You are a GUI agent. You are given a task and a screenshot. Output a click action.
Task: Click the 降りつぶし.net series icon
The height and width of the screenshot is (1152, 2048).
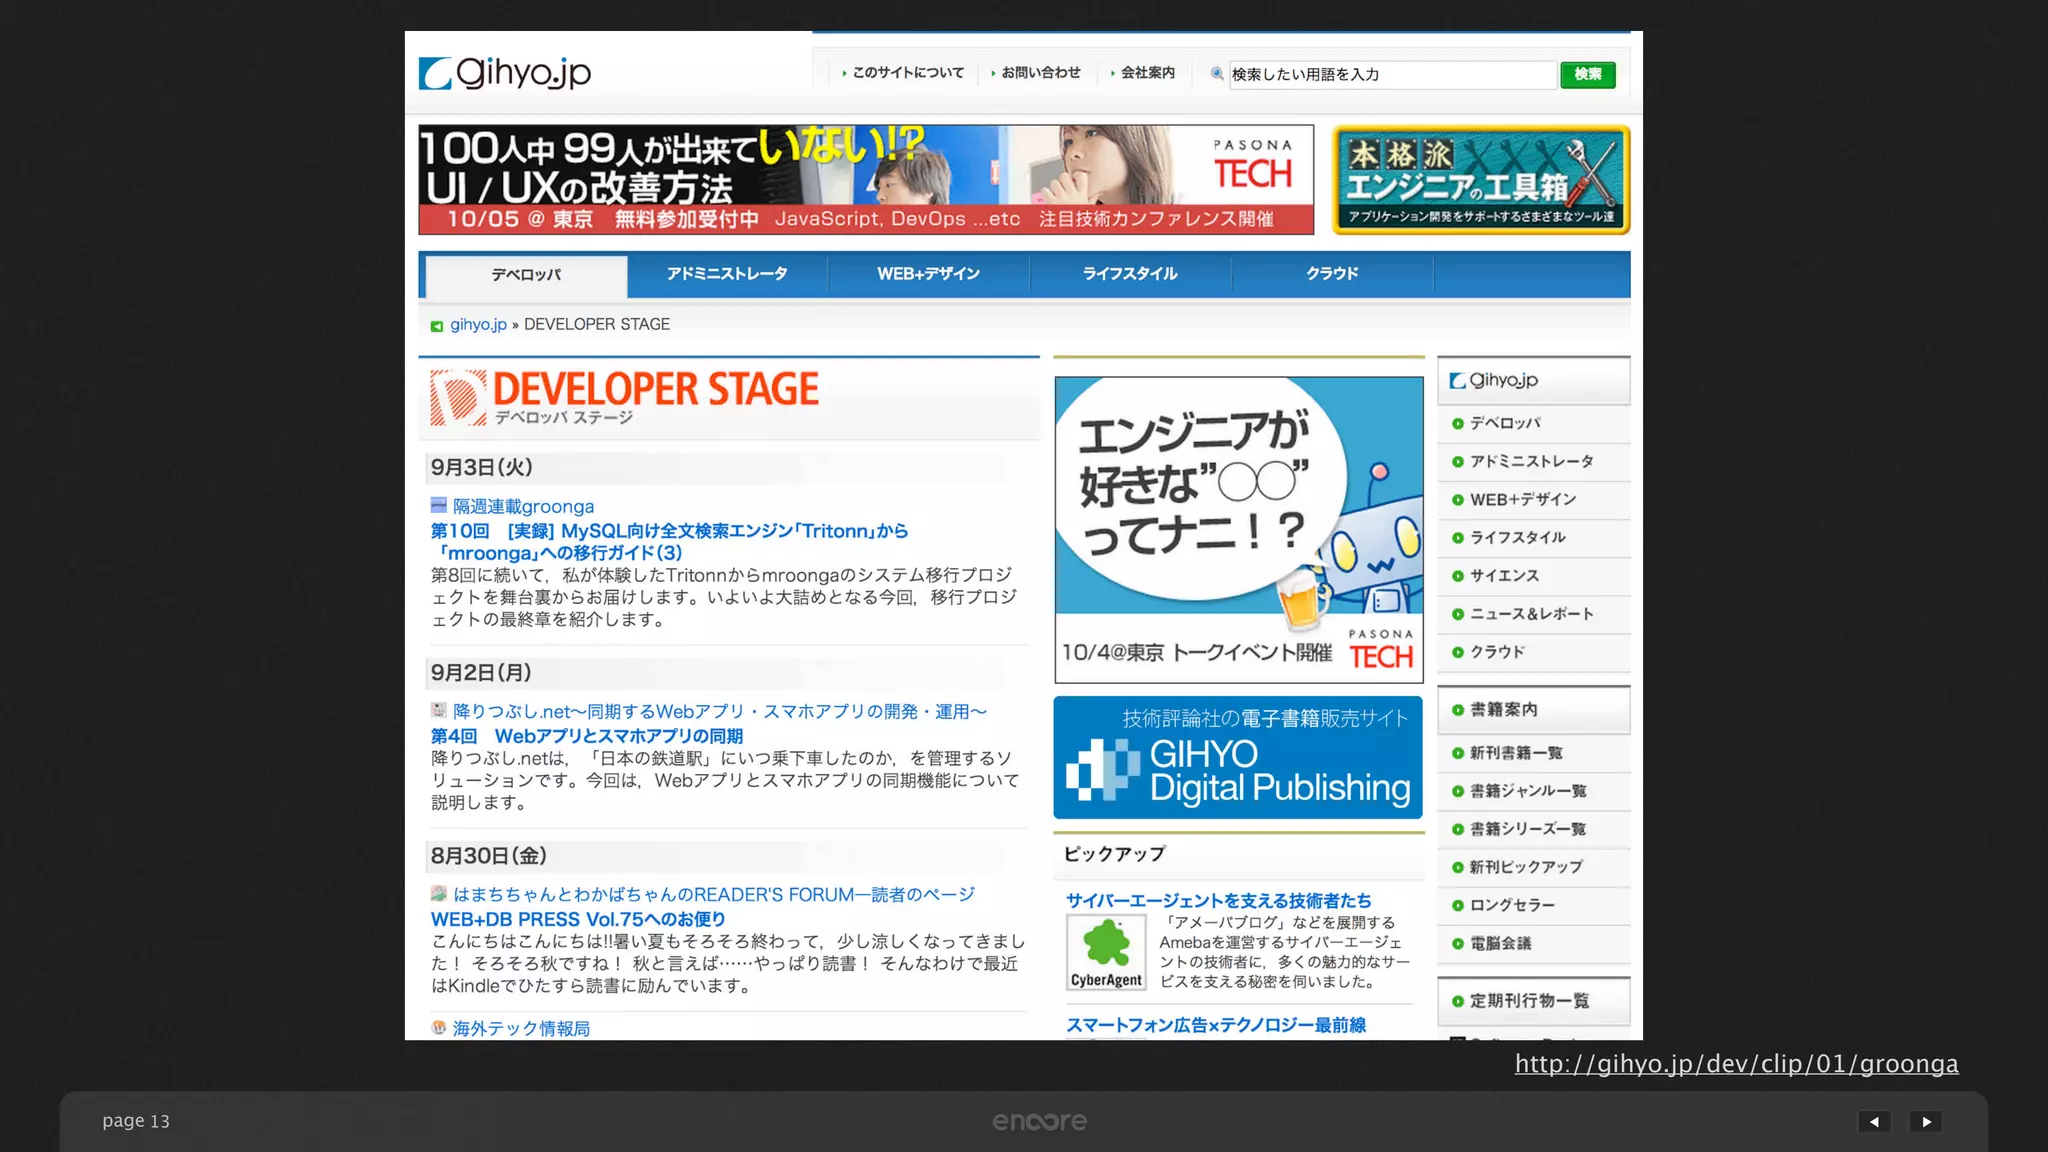pos(438,710)
